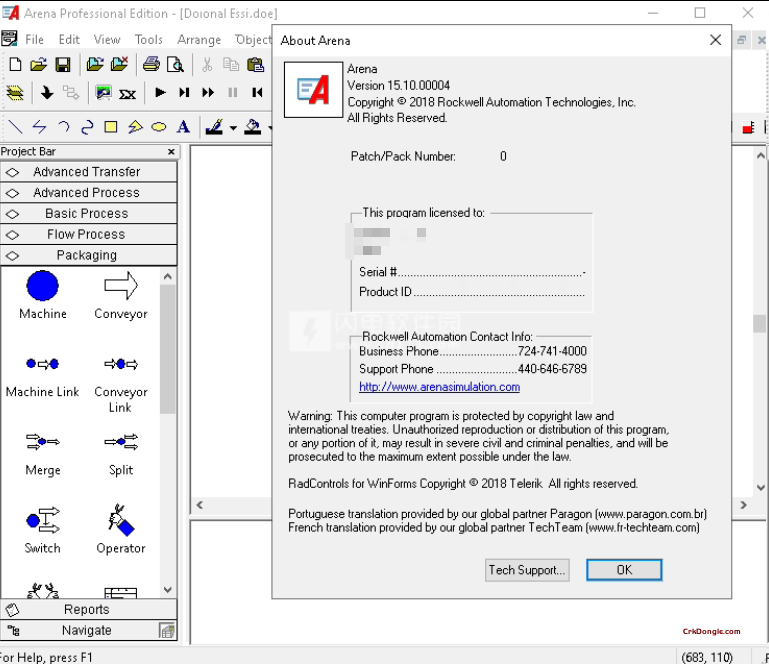Pick the Conveyor module icon
769x664 pixels.
(x=120, y=287)
